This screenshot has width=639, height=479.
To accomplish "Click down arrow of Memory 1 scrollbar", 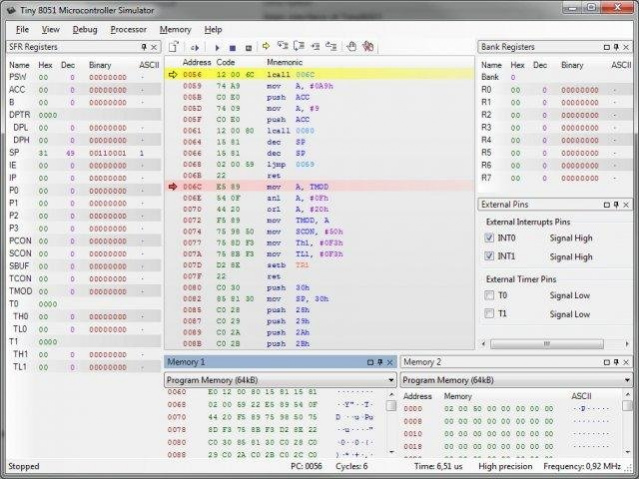I will [391, 452].
